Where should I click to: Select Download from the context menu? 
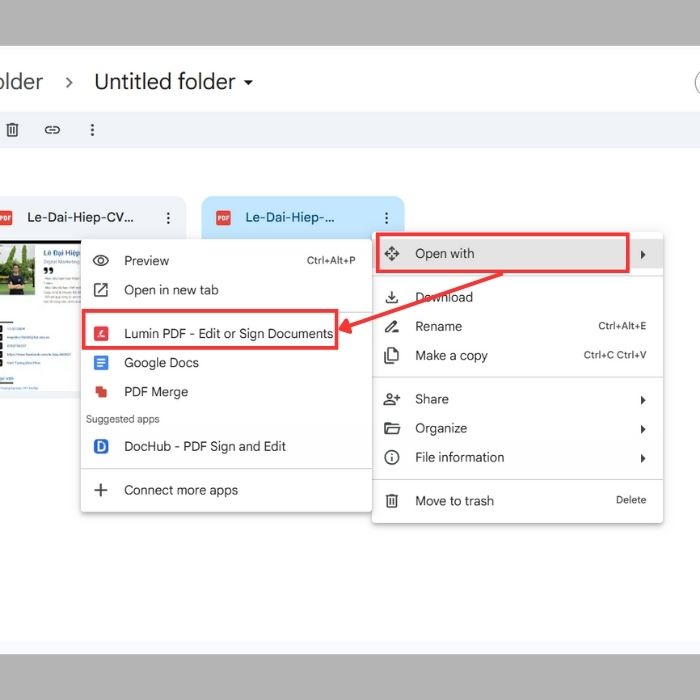coord(518,297)
